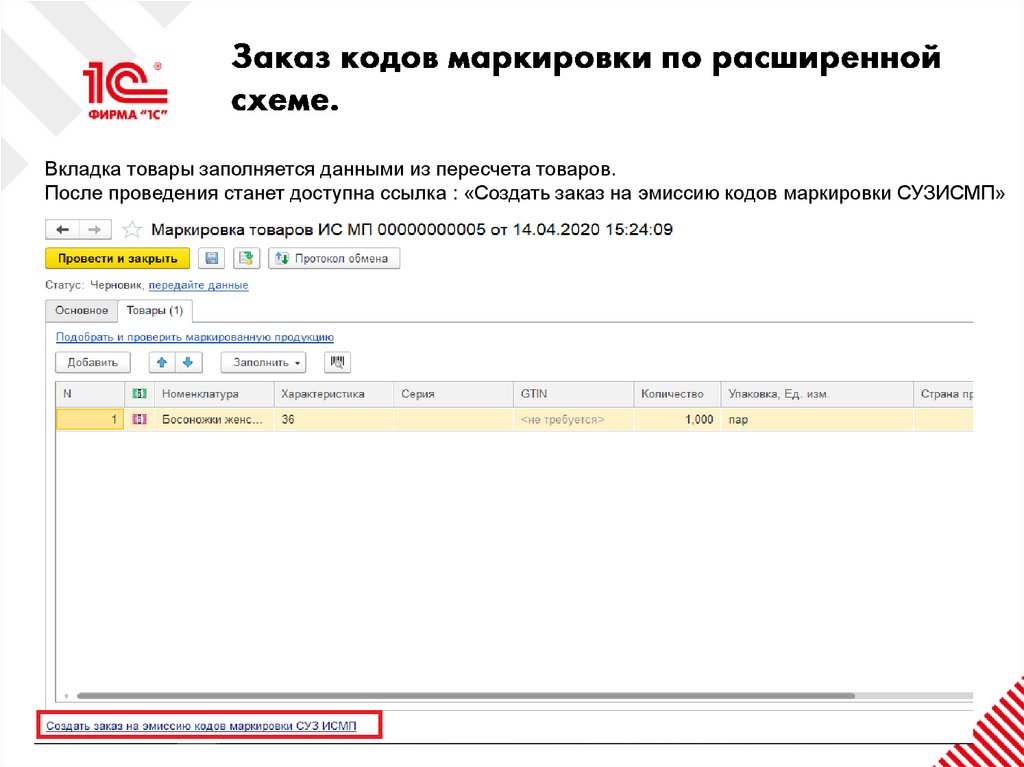Follow the передайте данные status link

tap(198, 285)
